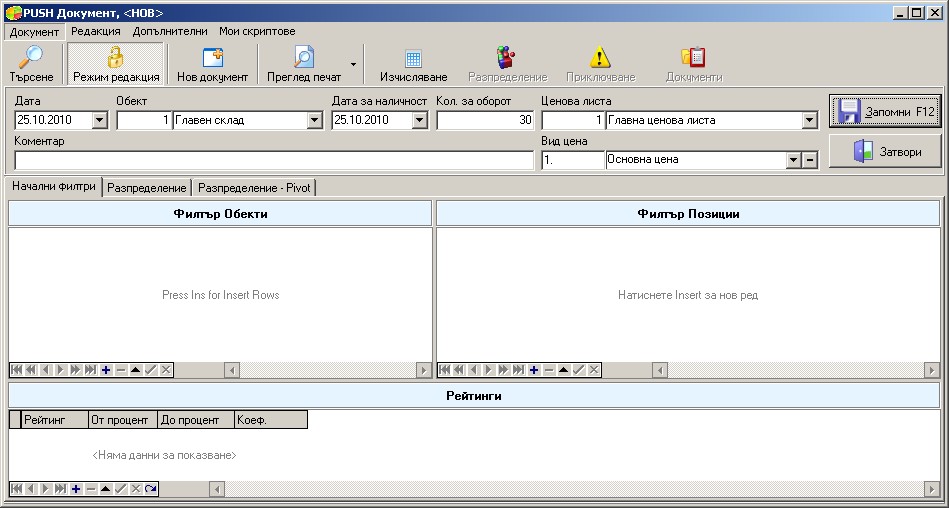Go to next record in Филтър Обекти navigator
949x508 pixels.
point(61,369)
